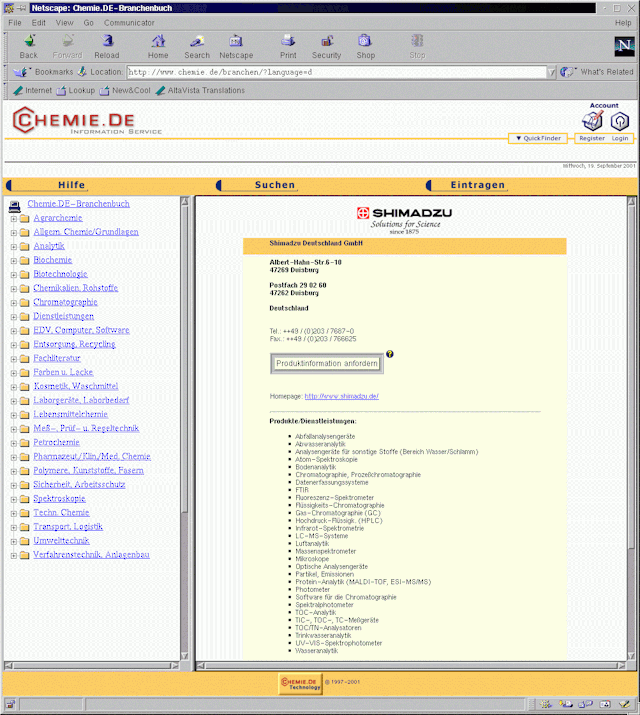Click Produktinformation anfordern button
The width and height of the screenshot is (640, 715).
tap(327, 363)
